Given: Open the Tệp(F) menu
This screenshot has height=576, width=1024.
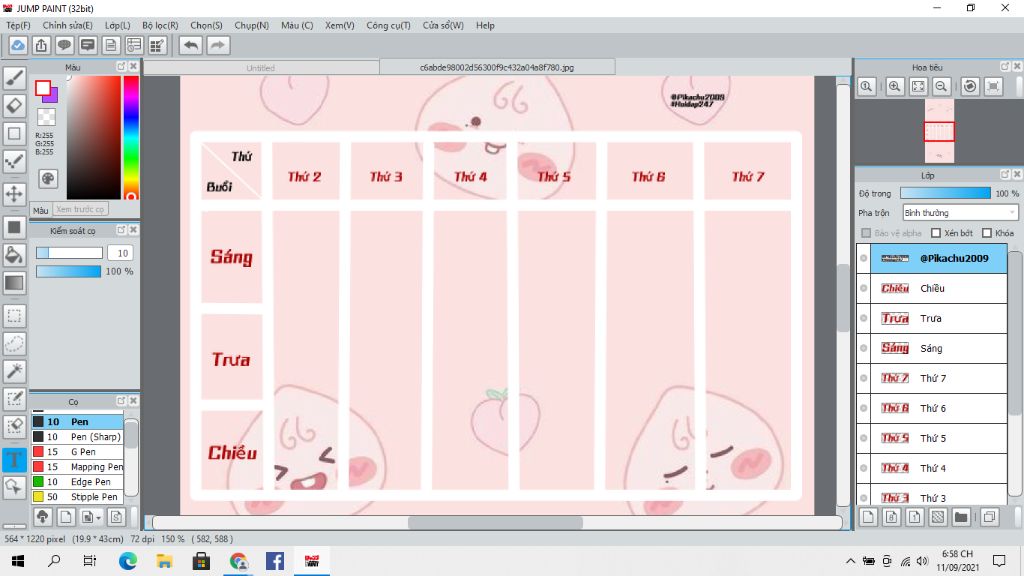Looking at the screenshot, I should [x=18, y=25].
